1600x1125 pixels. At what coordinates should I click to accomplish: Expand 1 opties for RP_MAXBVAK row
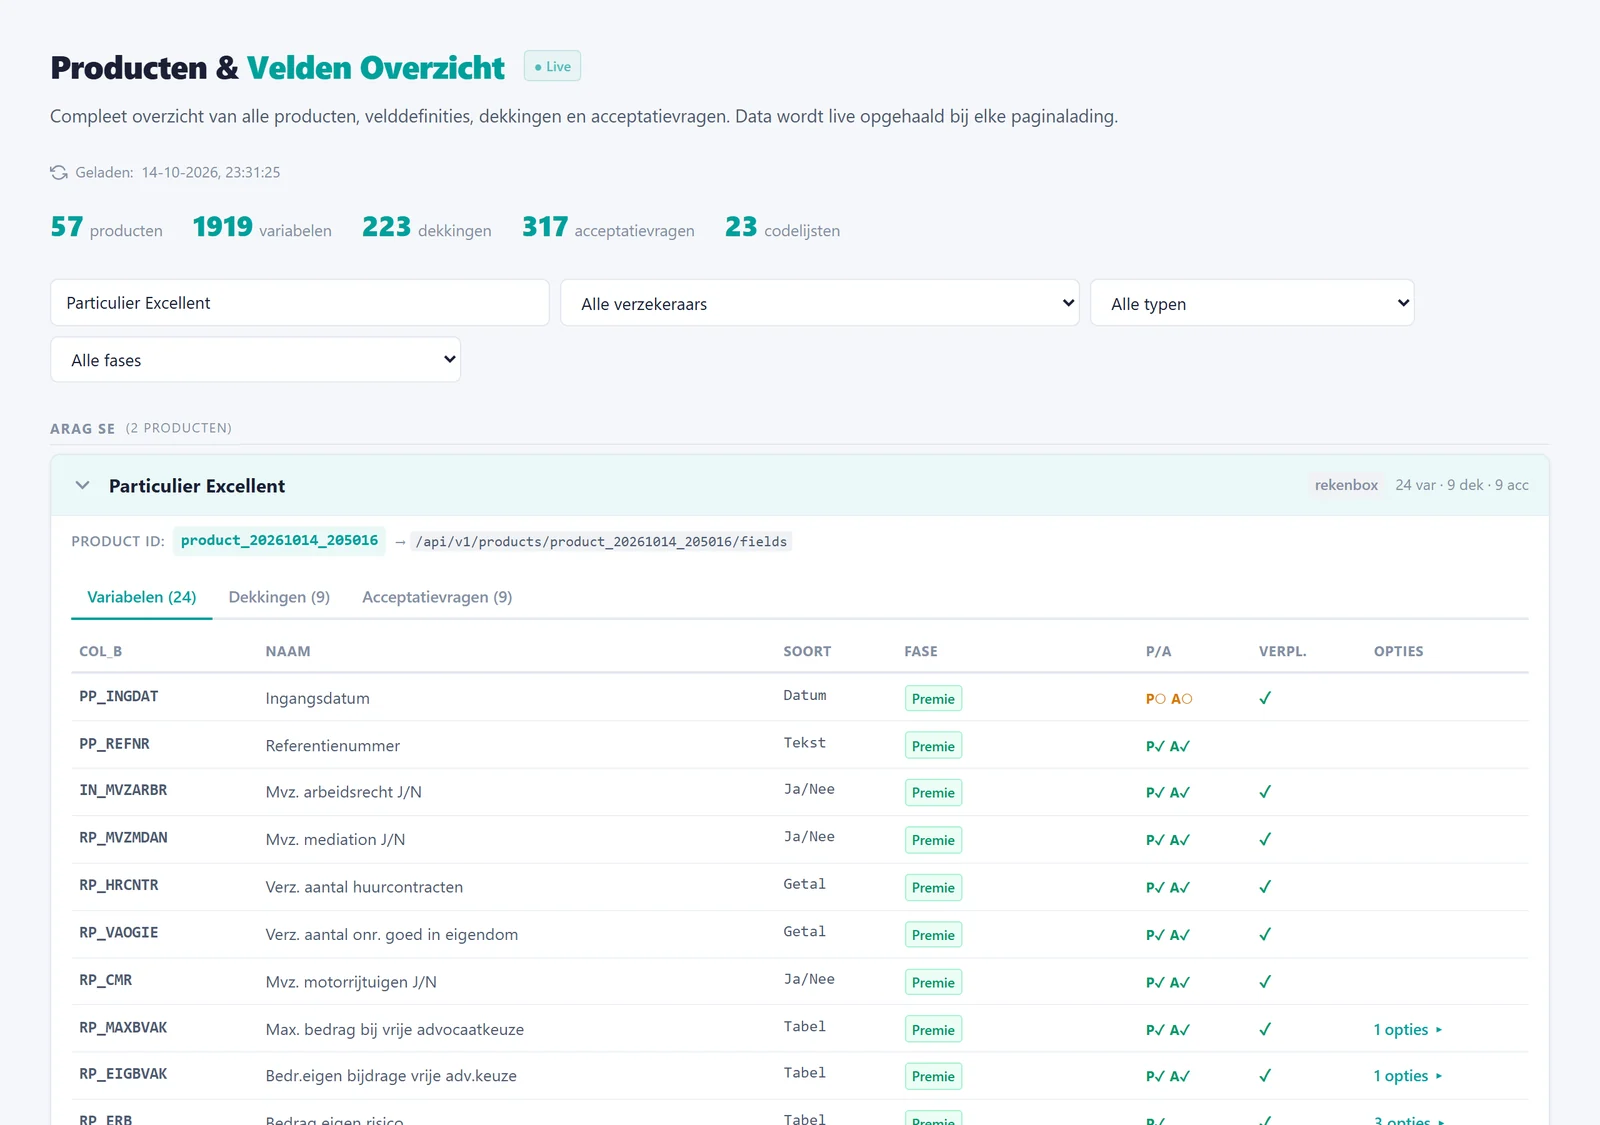(1408, 1029)
